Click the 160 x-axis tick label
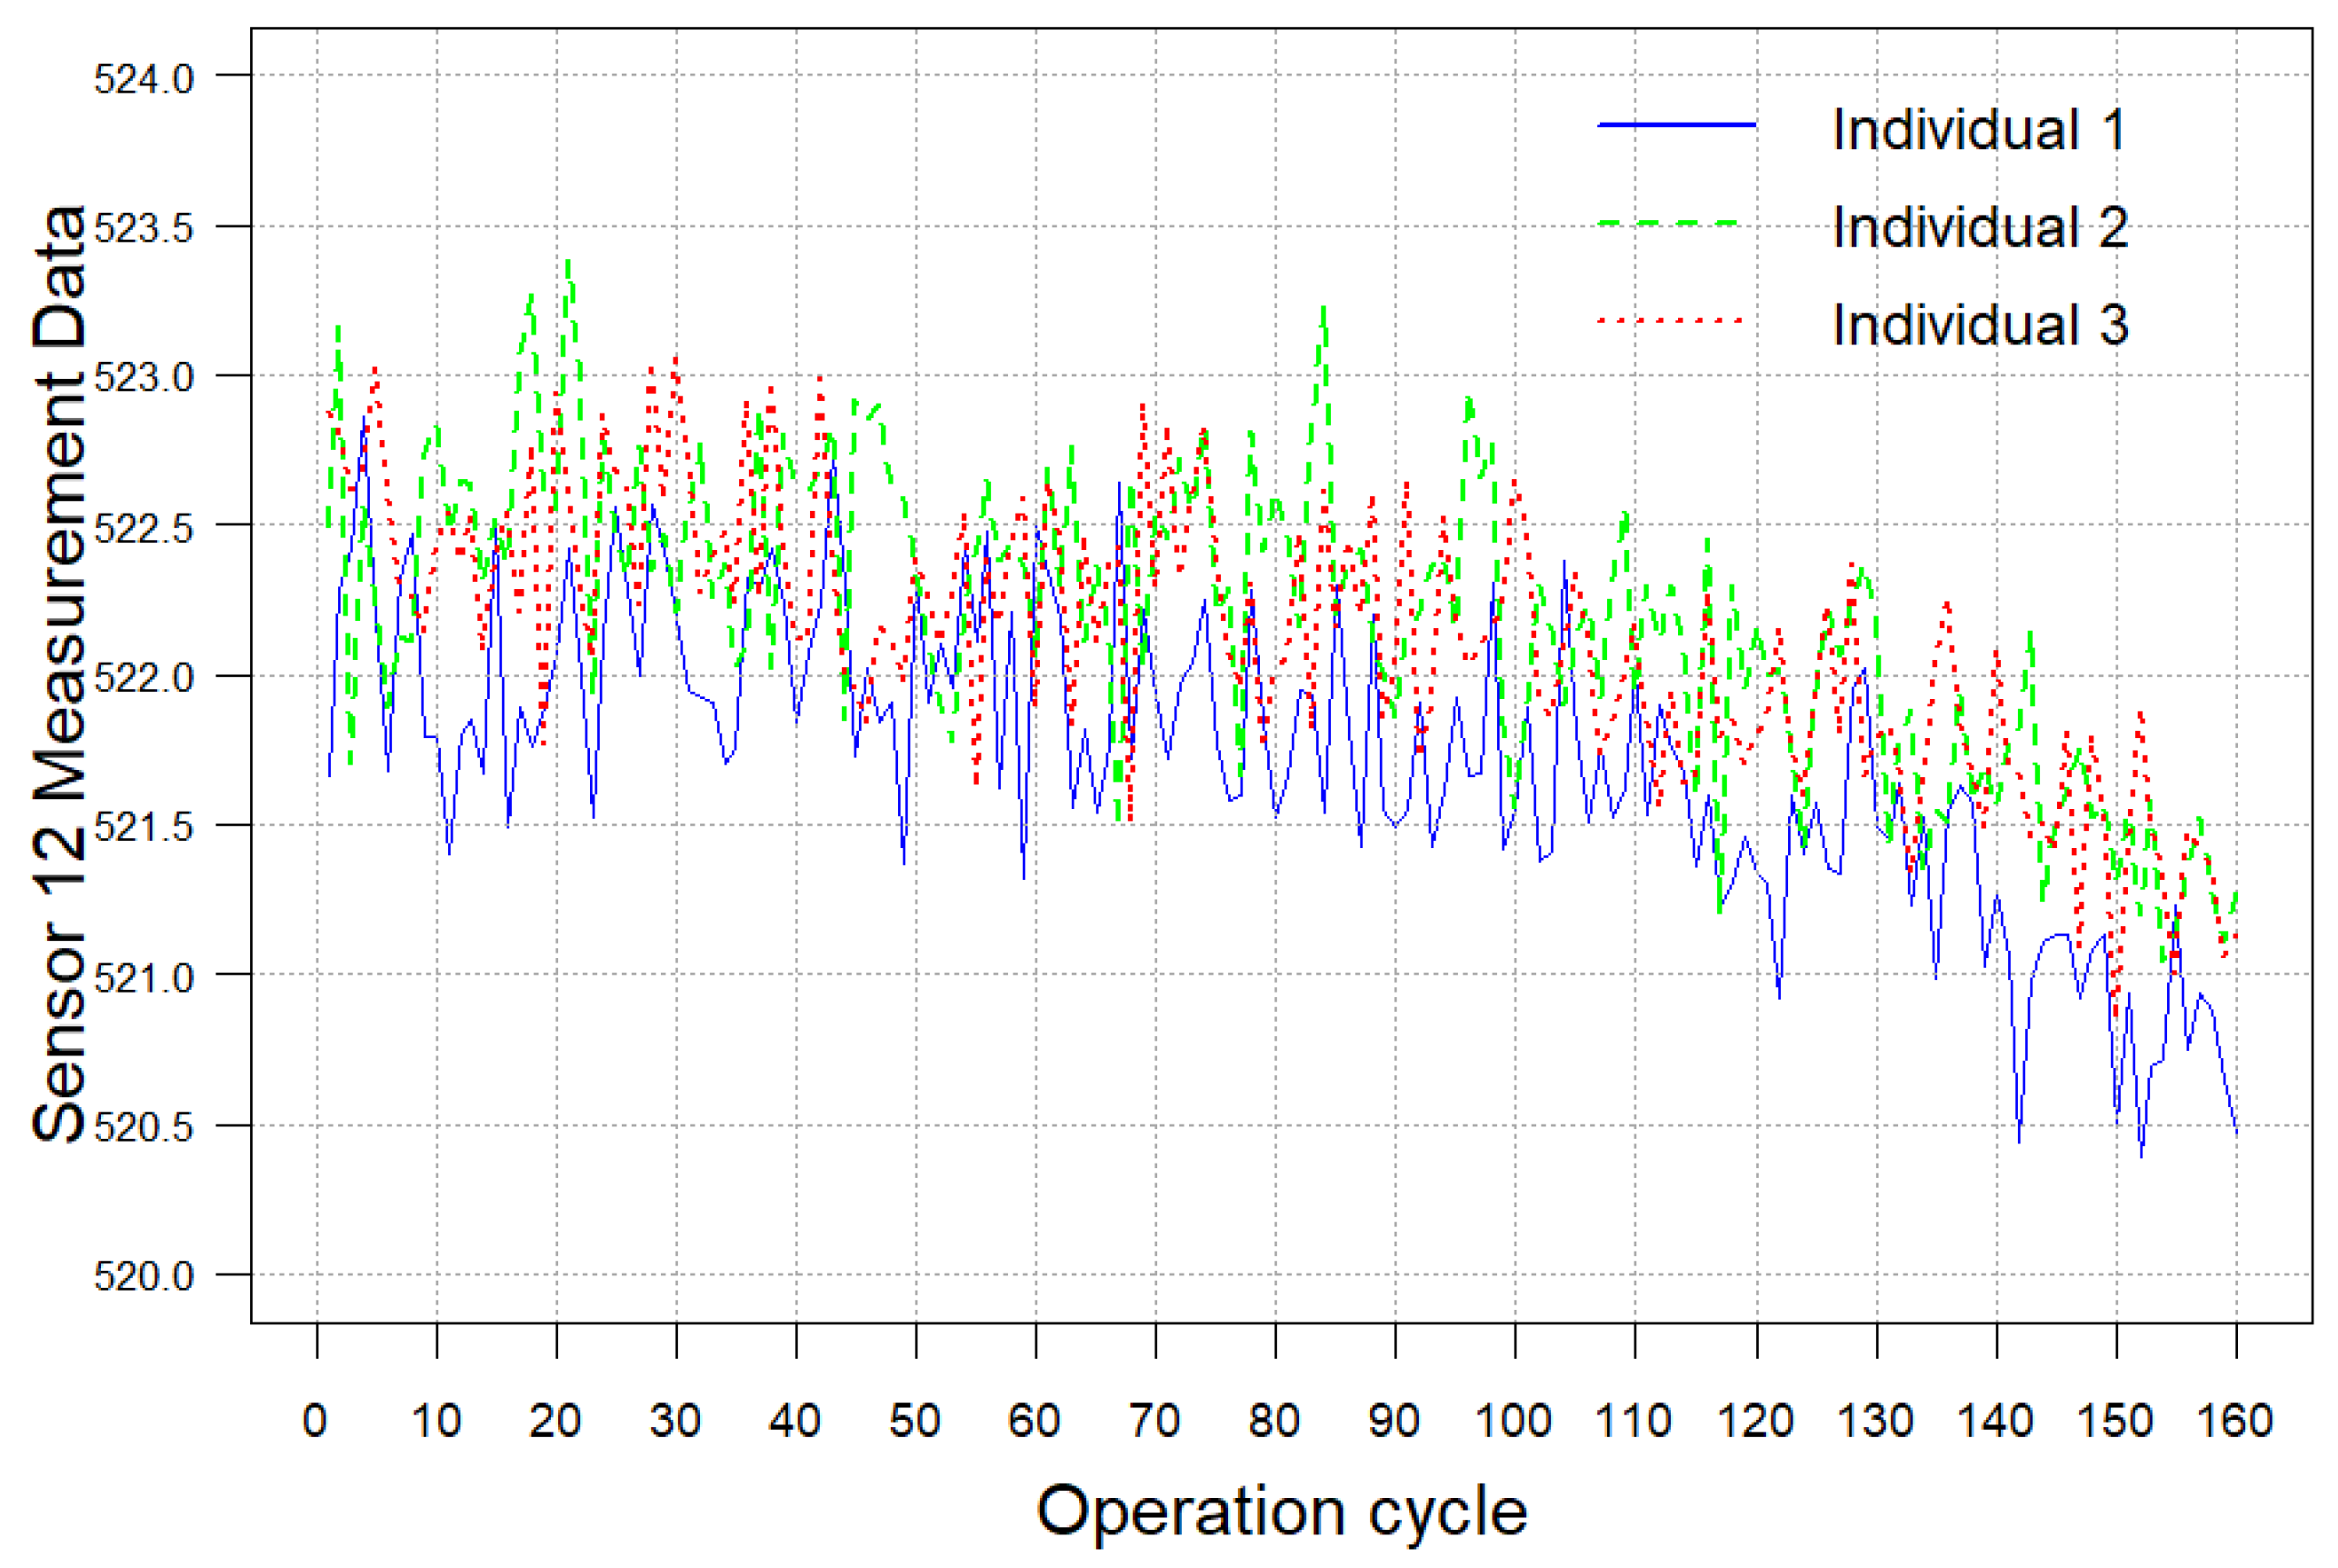The height and width of the screenshot is (1568, 2338). (x=2234, y=1421)
